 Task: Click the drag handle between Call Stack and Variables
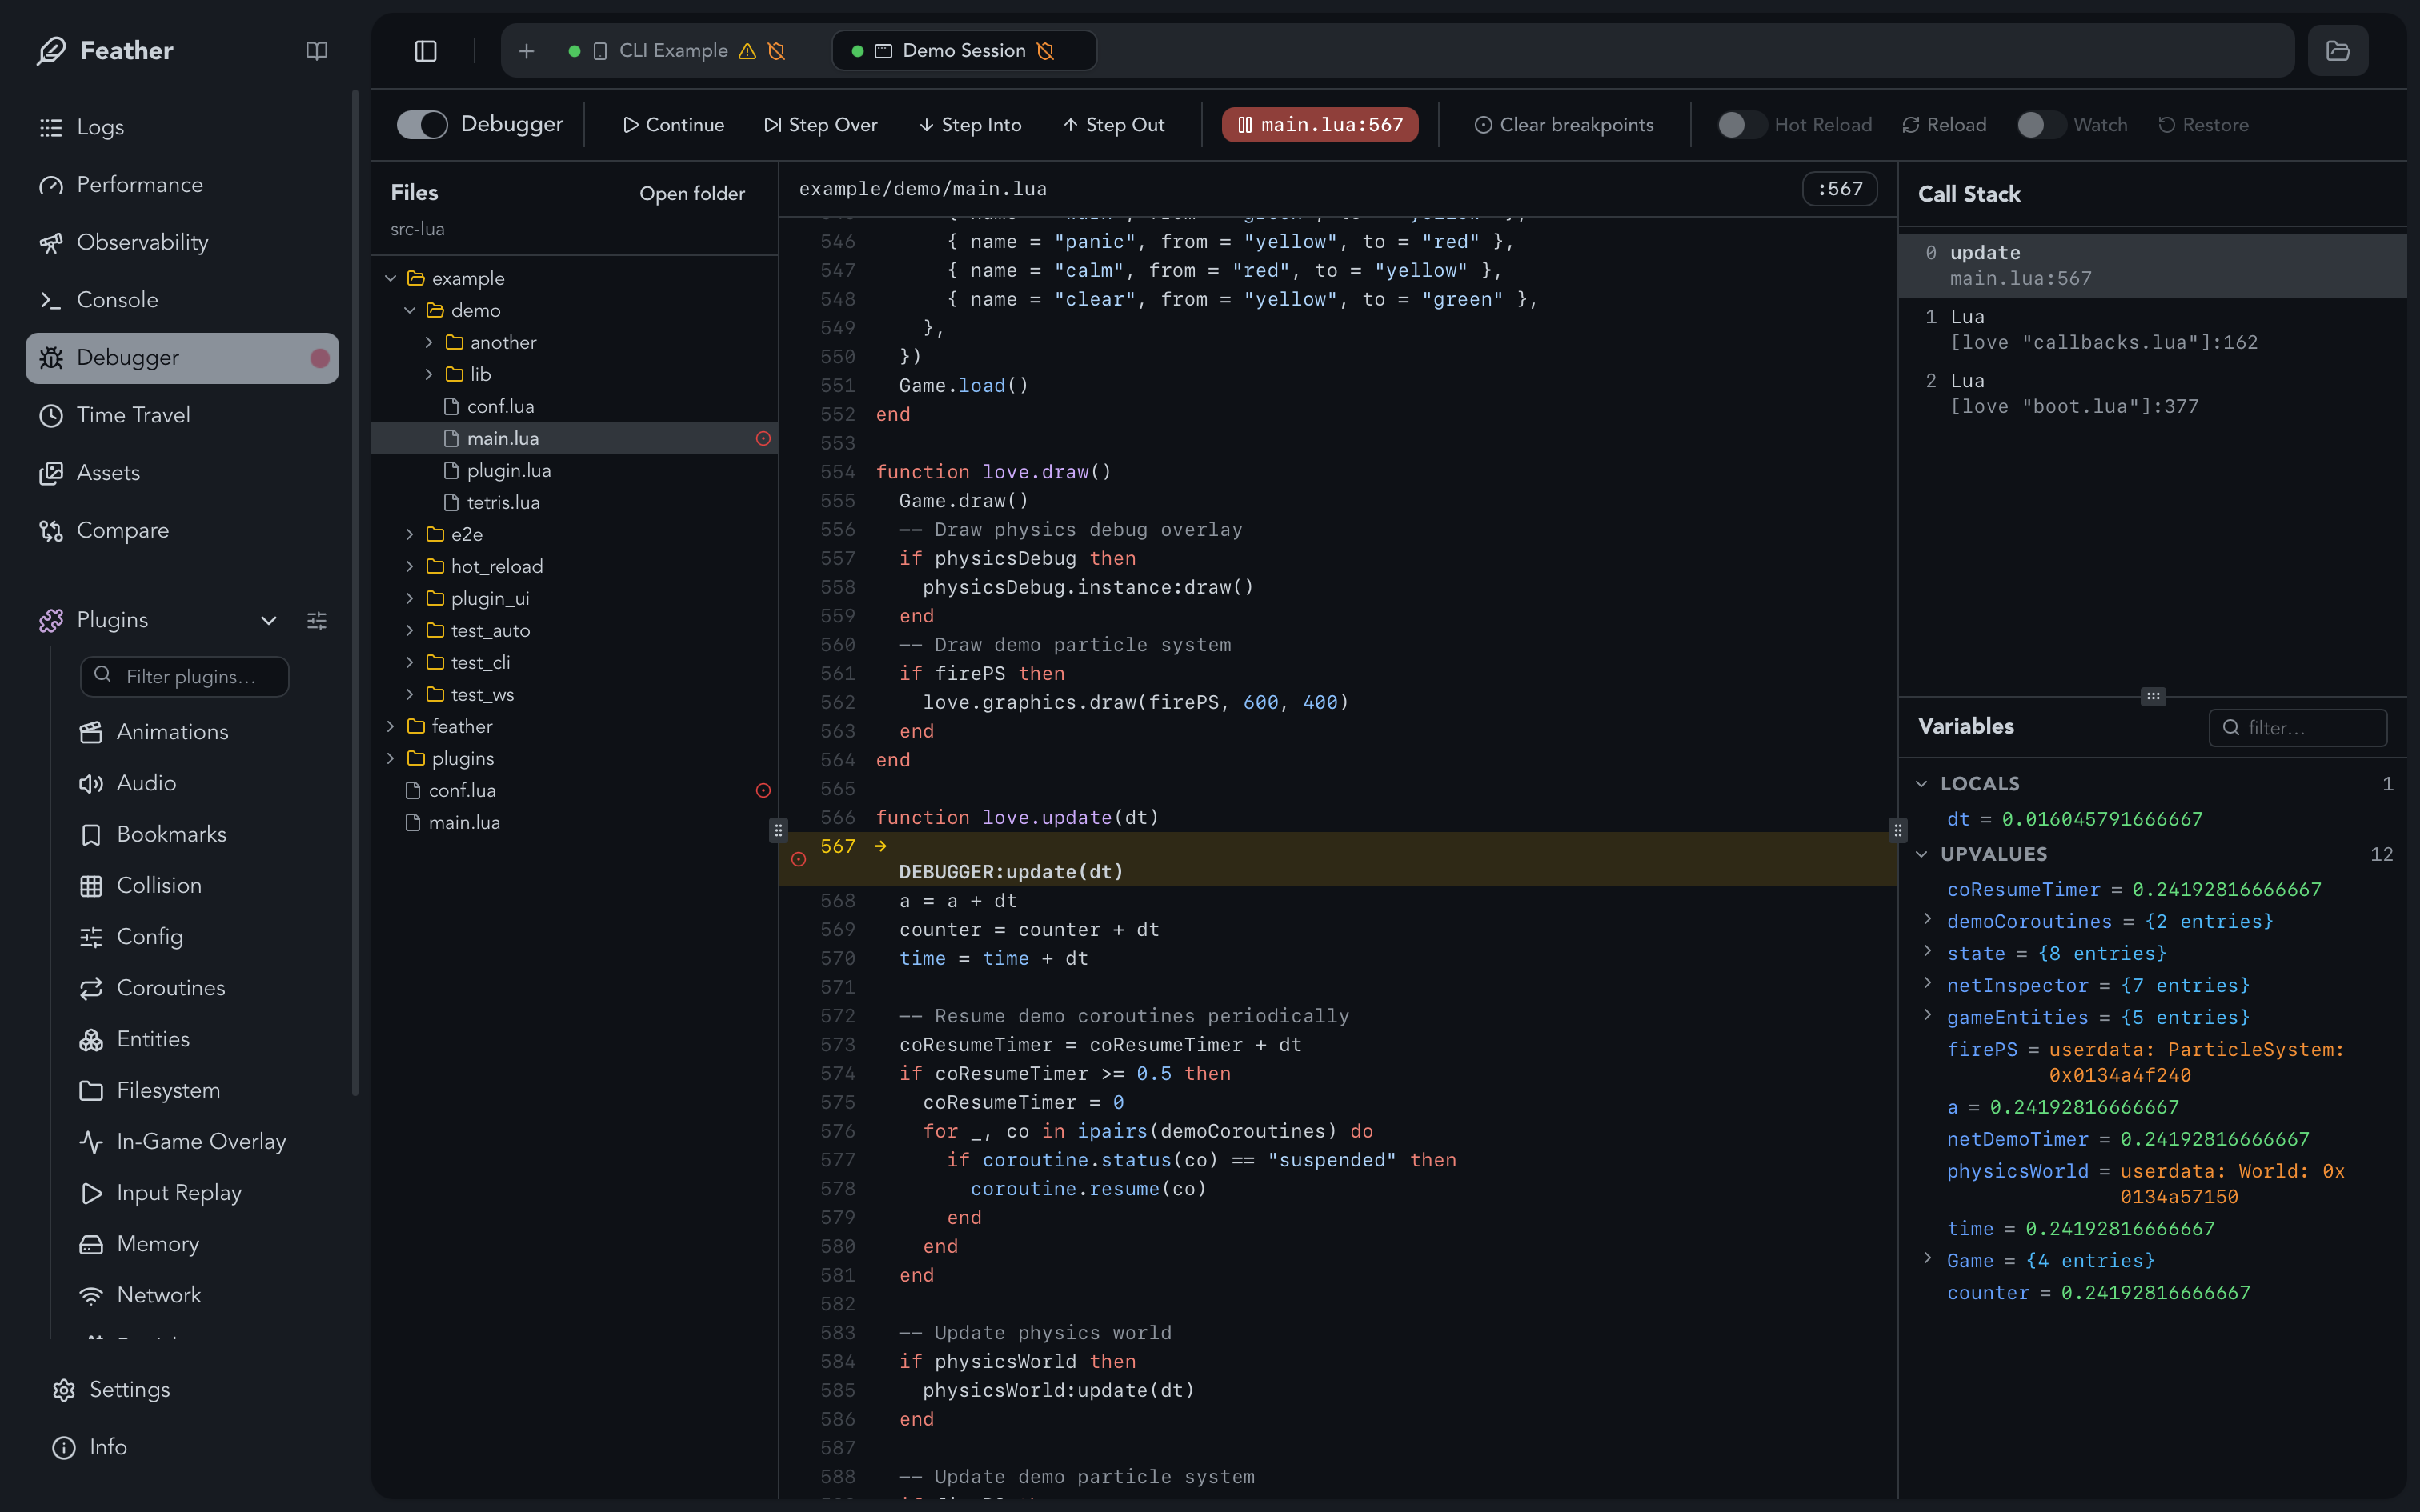coord(2152,696)
